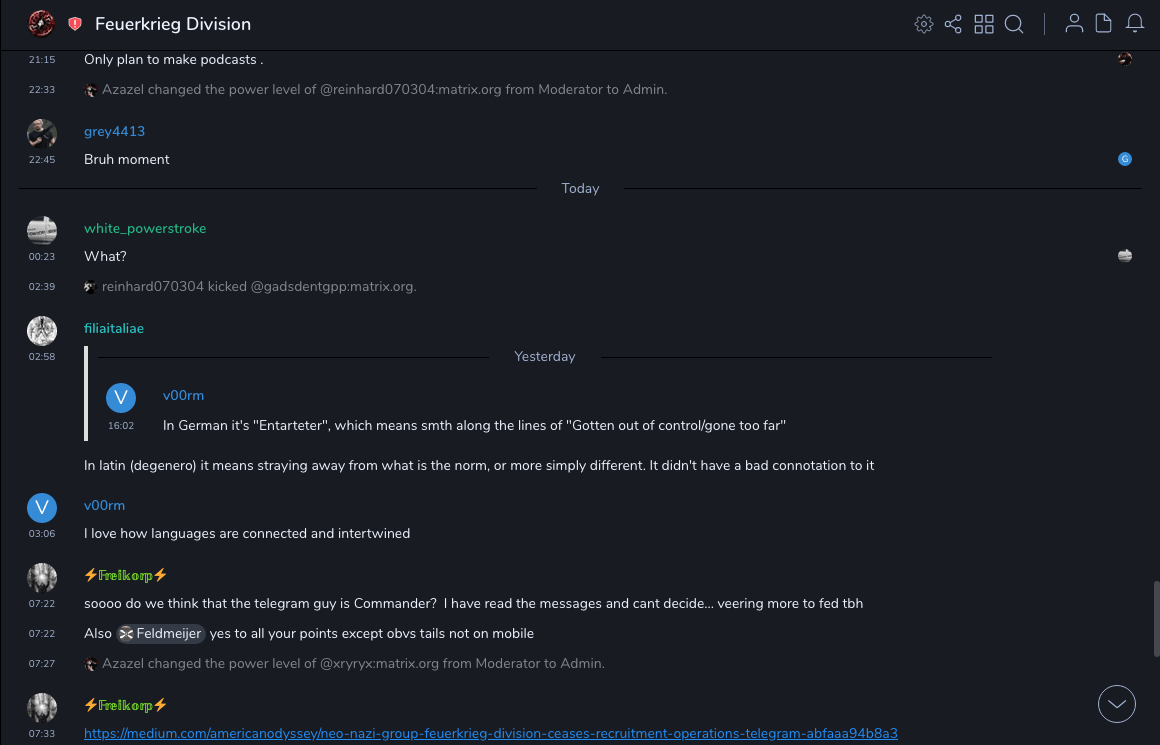Open the medium.com article link

pos(490,733)
